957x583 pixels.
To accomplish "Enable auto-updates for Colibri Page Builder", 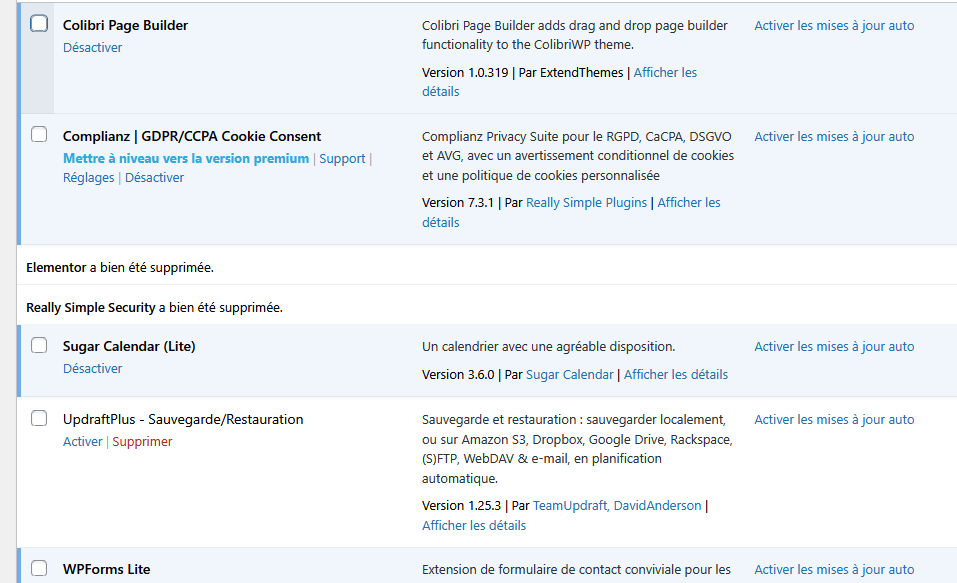I will tap(834, 25).
